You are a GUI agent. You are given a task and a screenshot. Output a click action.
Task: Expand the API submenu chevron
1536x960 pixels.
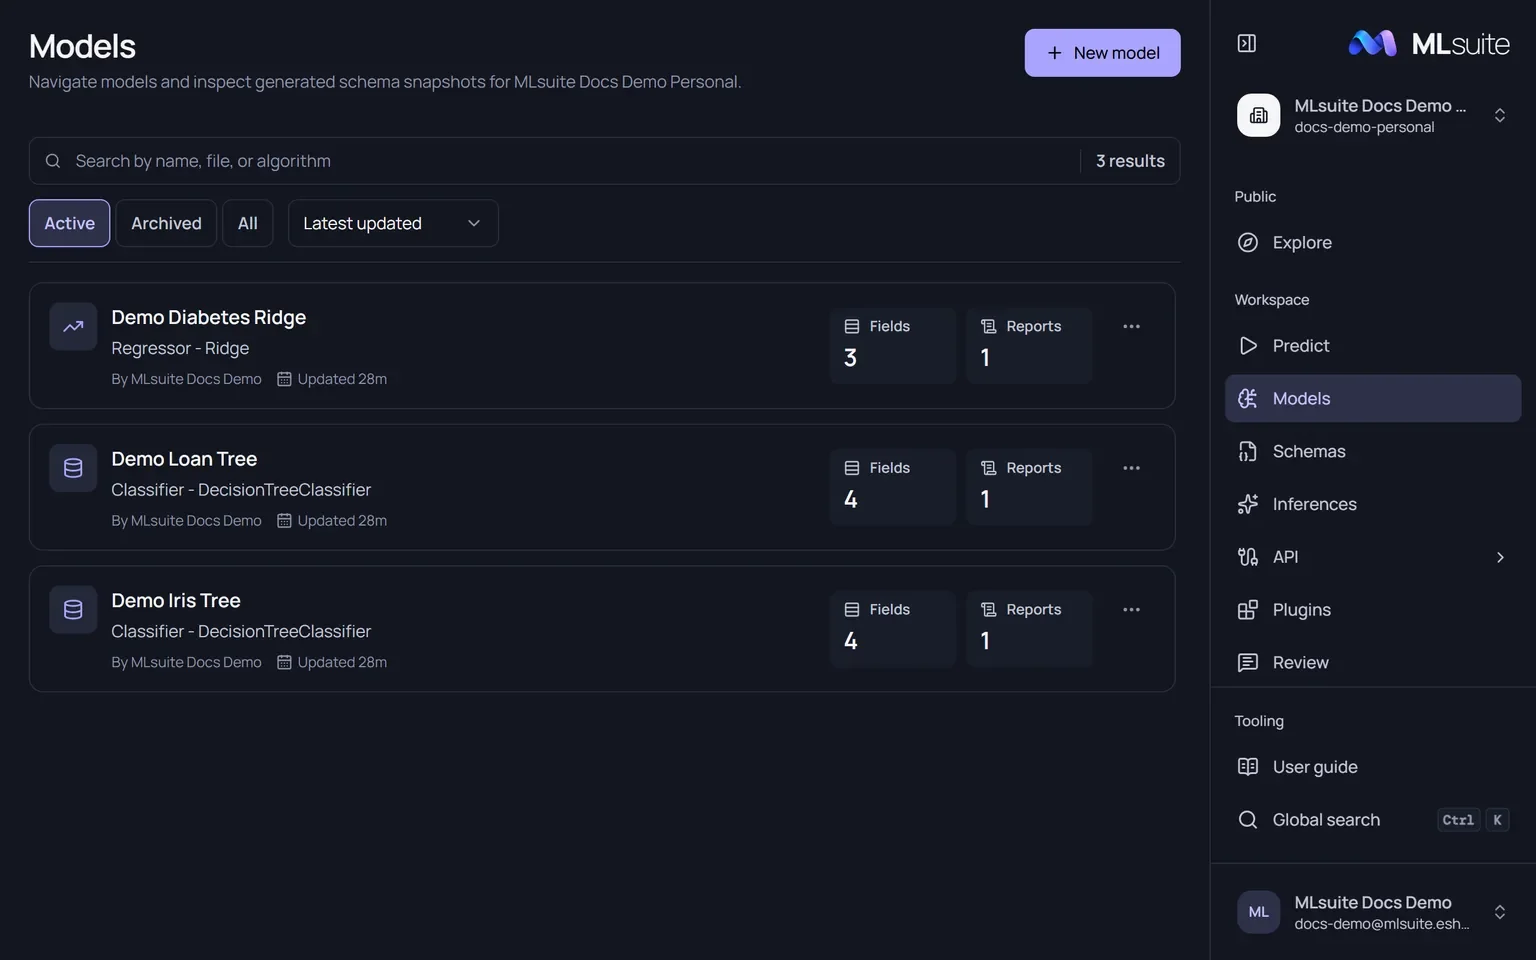click(1499, 557)
